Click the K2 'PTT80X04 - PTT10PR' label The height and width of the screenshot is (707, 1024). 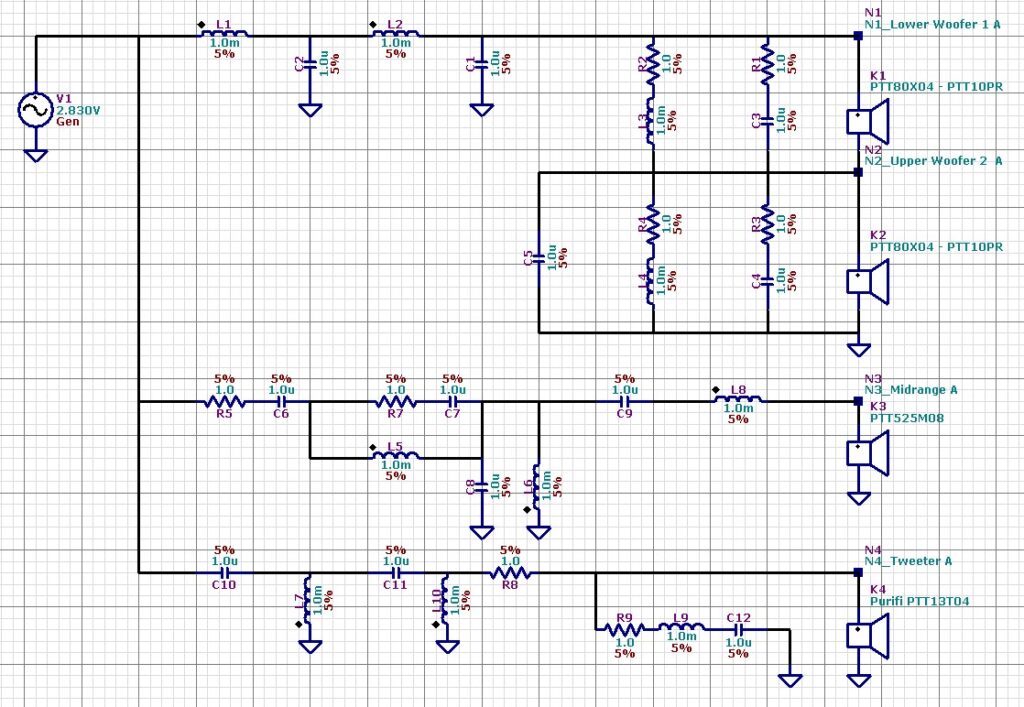(936, 247)
